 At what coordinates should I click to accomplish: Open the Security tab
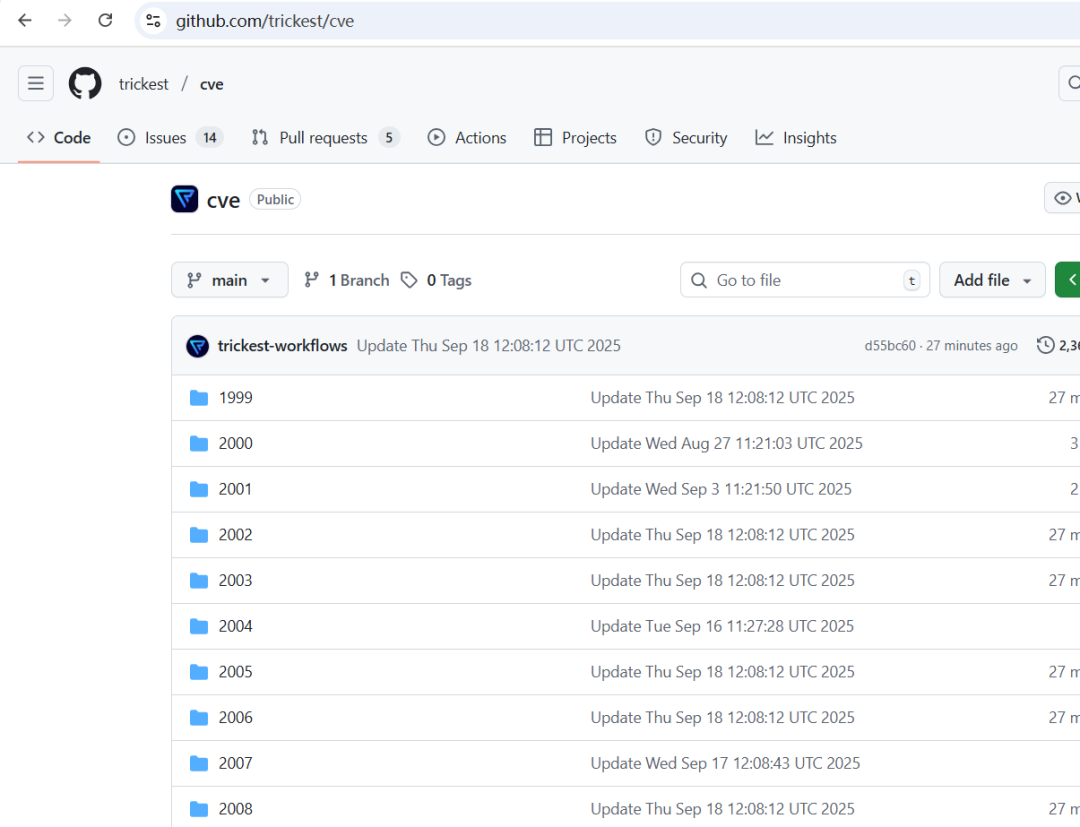pyautogui.click(x=686, y=138)
